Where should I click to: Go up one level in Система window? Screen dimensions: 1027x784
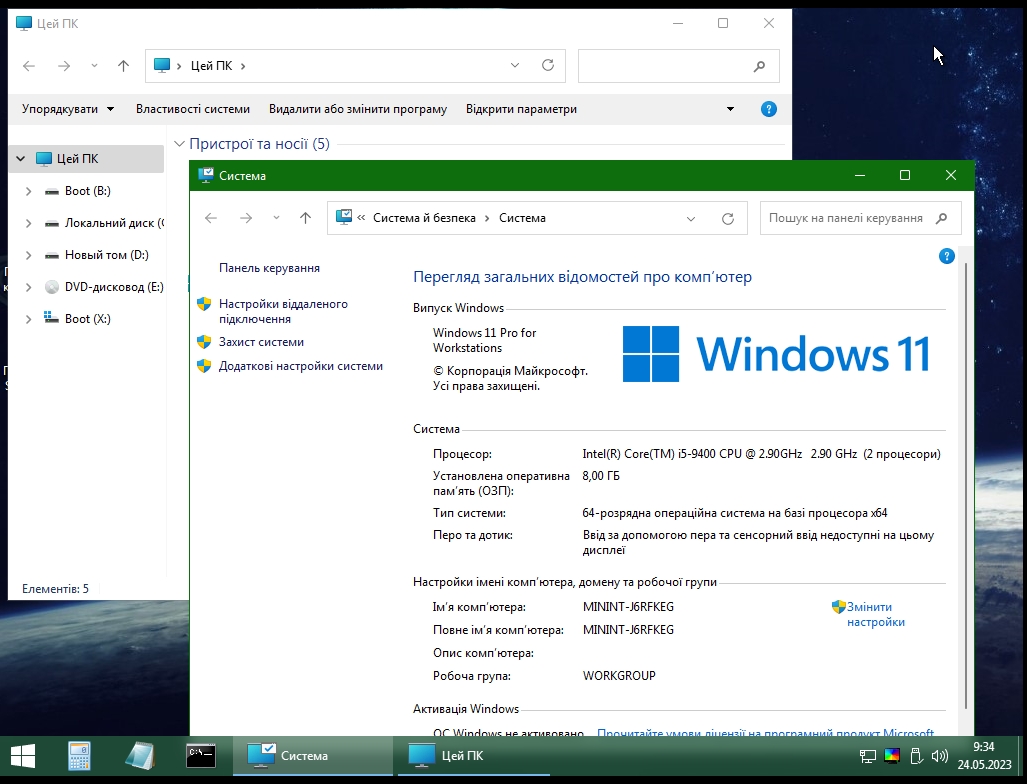[x=305, y=218]
